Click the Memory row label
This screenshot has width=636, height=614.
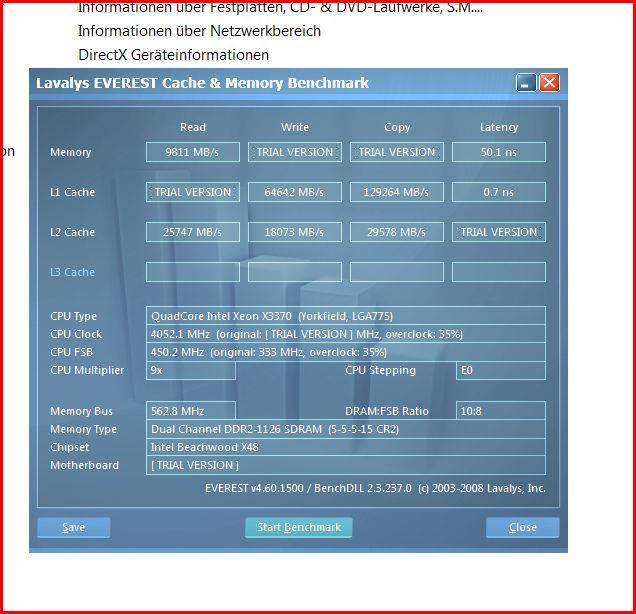pyautogui.click(x=71, y=152)
